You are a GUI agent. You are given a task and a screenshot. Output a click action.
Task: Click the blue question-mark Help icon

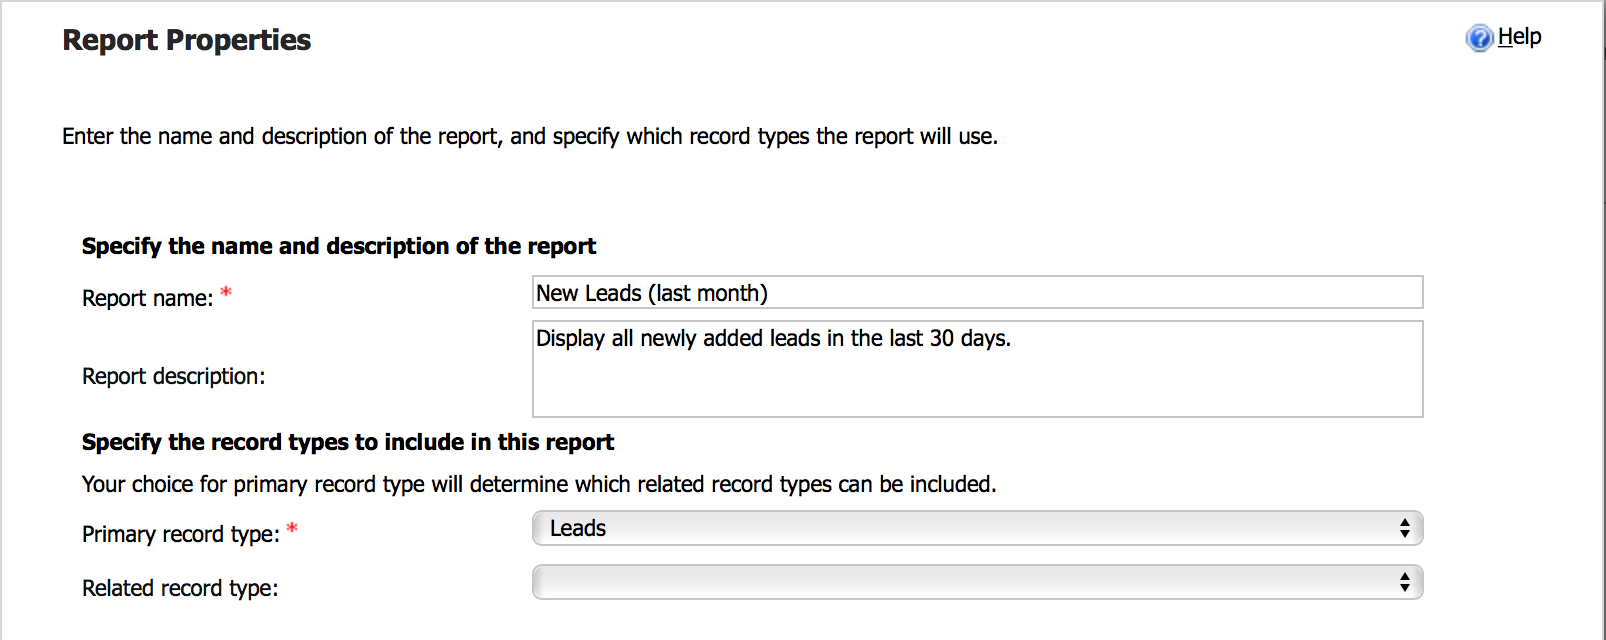coord(1479,38)
